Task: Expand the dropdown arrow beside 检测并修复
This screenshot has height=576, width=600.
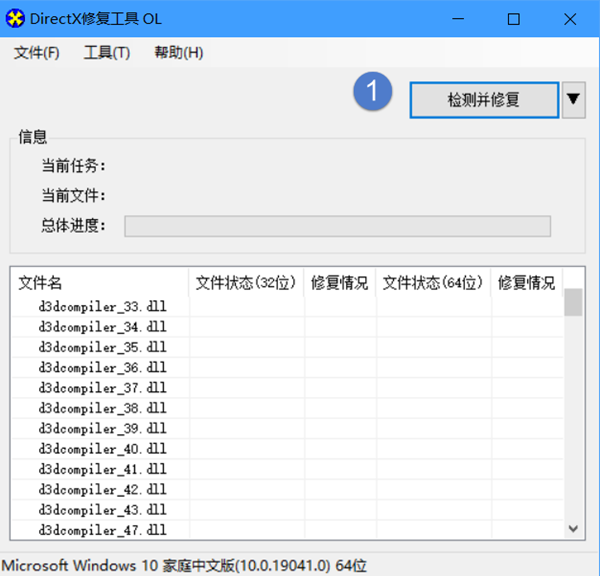Action: click(573, 100)
